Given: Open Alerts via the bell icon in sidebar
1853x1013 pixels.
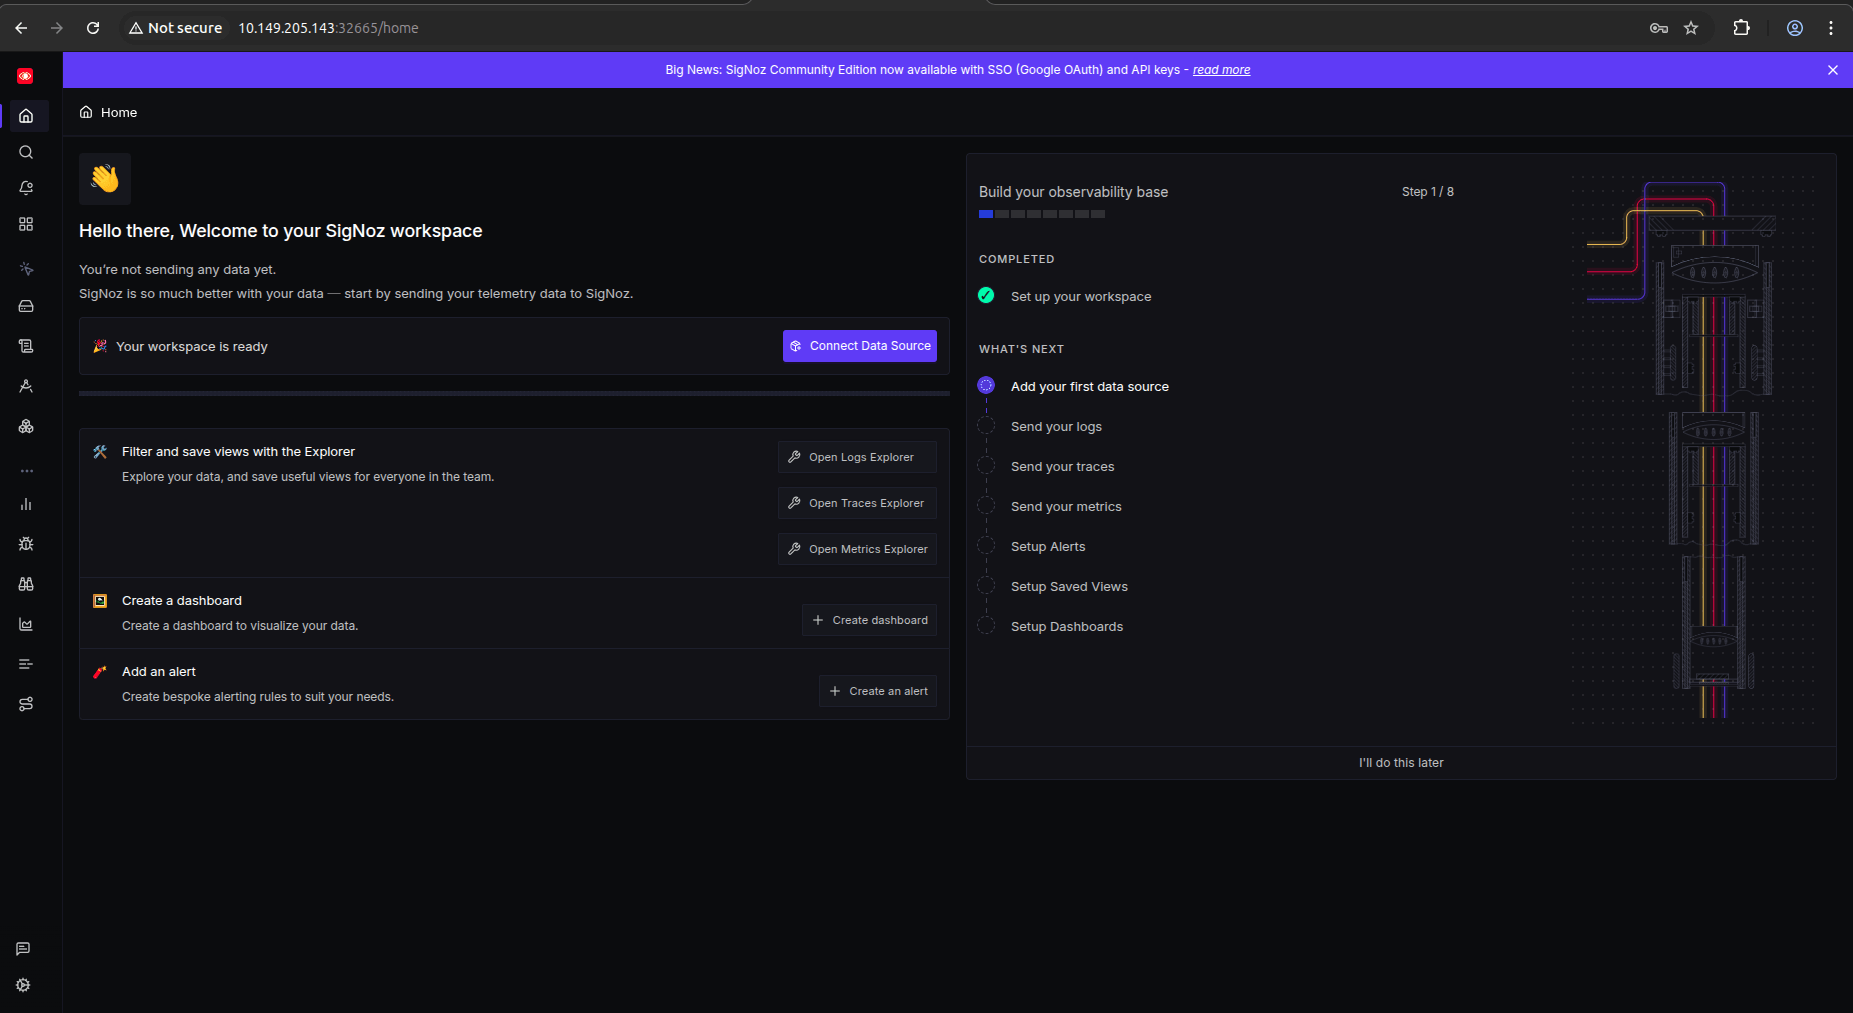Looking at the screenshot, I should (26, 188).
